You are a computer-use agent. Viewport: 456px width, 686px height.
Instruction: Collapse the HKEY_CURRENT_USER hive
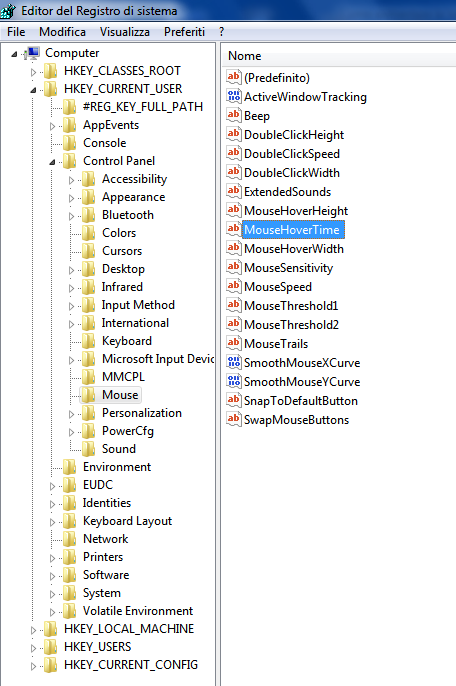point(33,90)
